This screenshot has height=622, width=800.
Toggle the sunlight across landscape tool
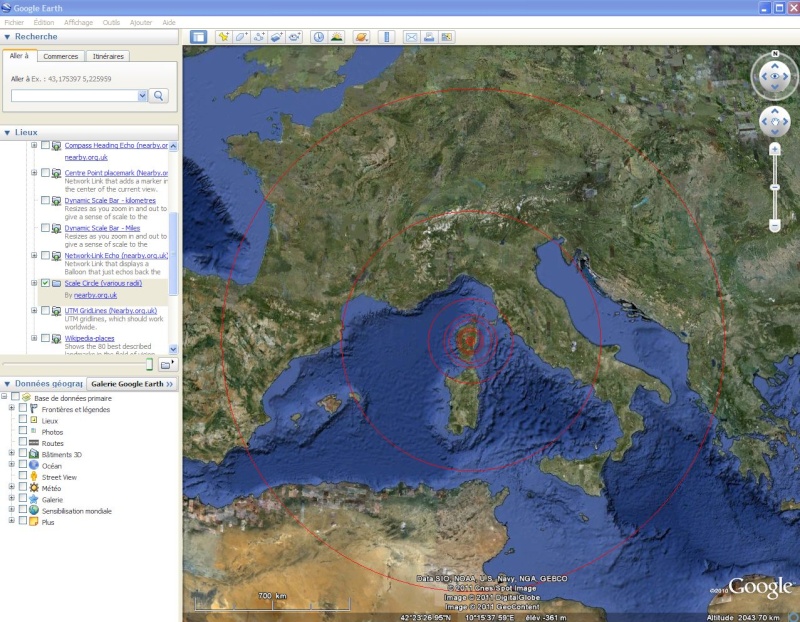click(337, 37)
